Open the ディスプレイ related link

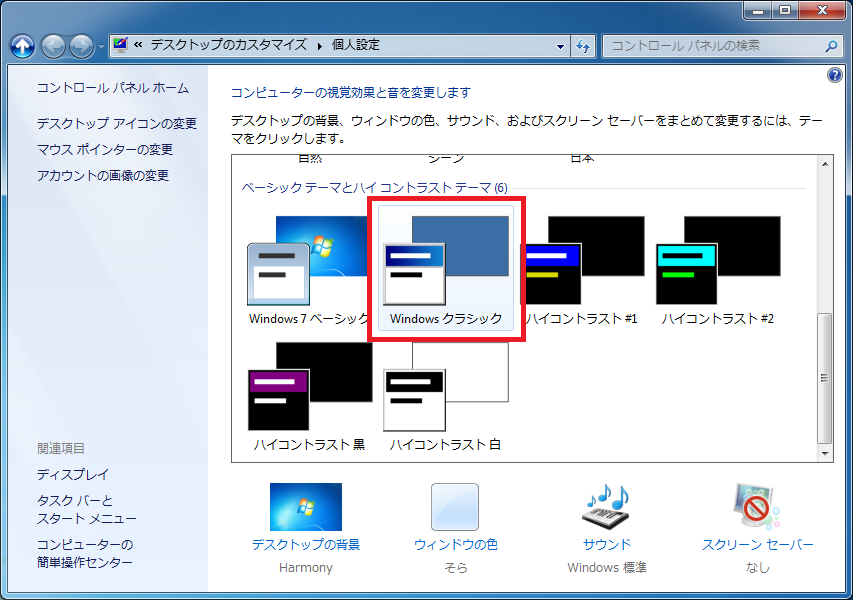72,474
